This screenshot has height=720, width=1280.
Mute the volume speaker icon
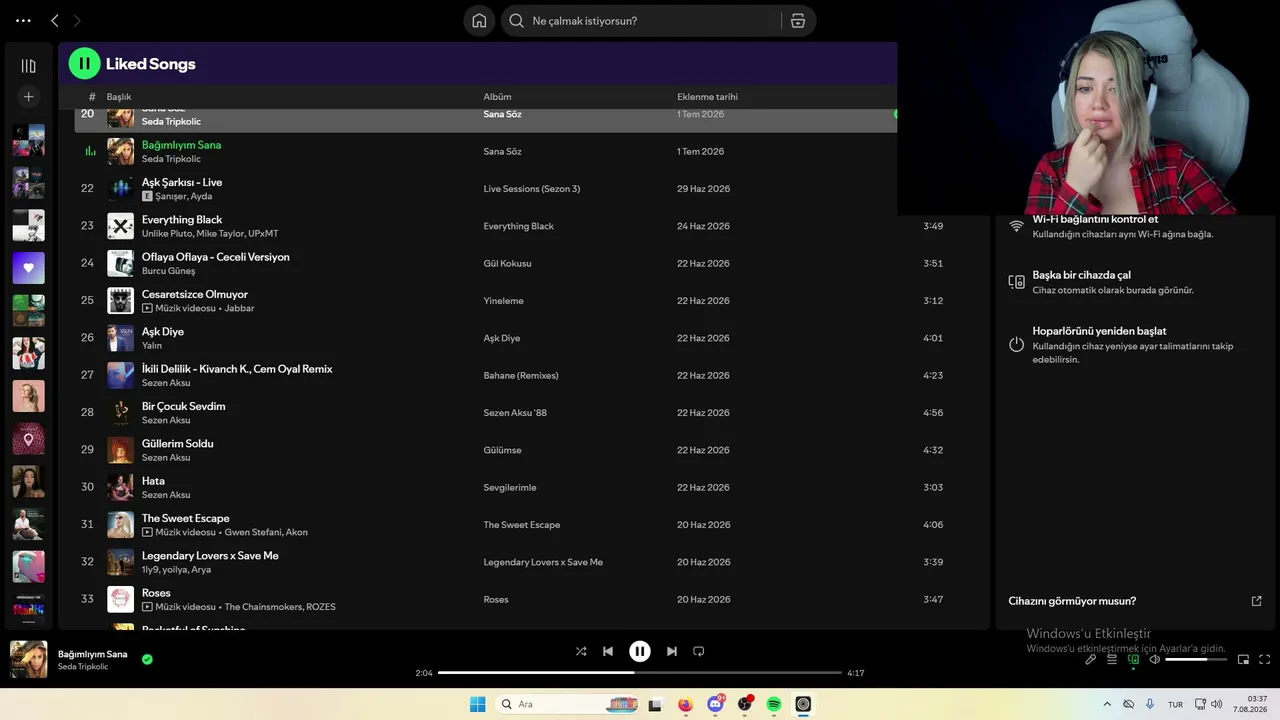[1154, 659]
